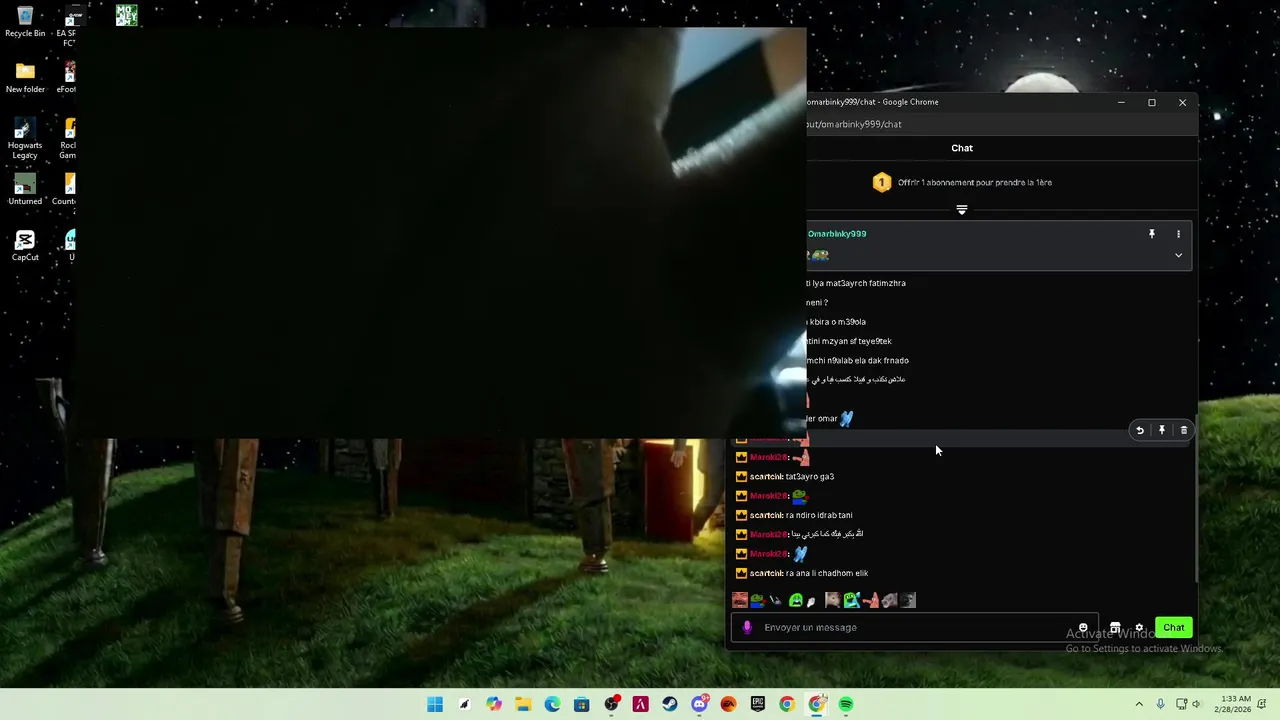Delete the hovered chat message

[x=1184, y=430]
